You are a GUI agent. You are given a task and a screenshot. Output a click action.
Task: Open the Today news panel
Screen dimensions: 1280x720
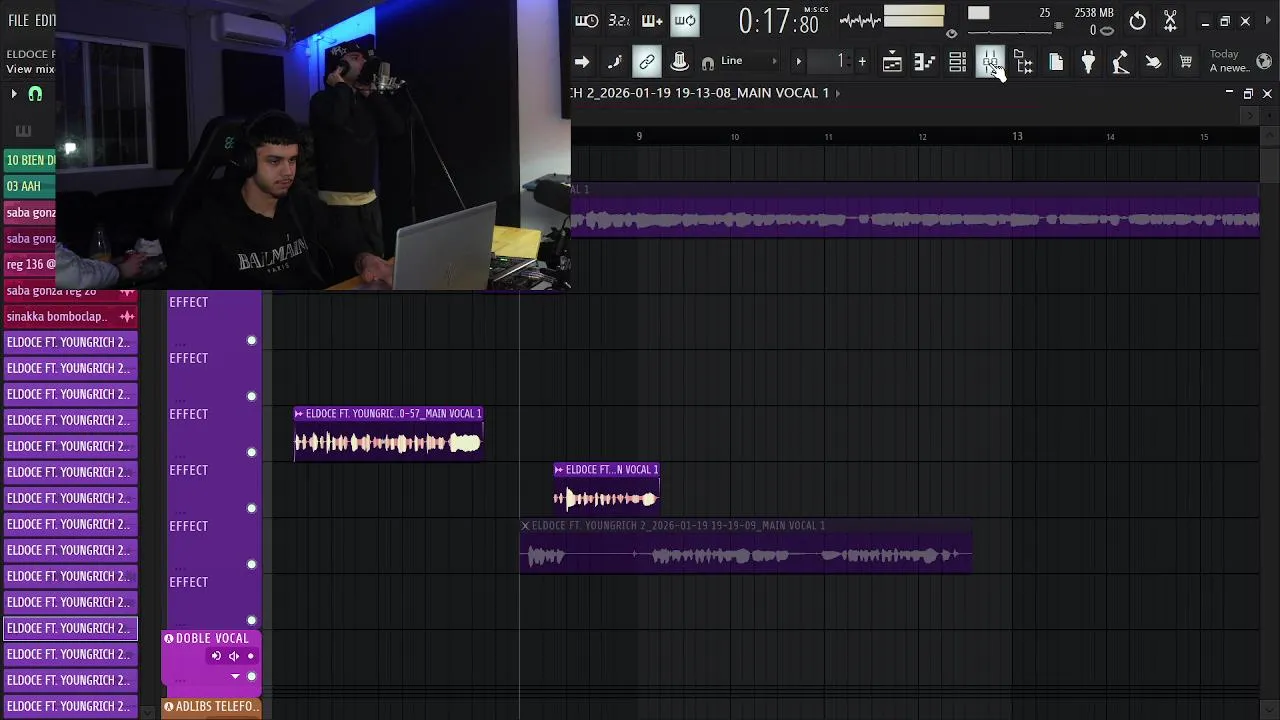[x=1228, y=61]
